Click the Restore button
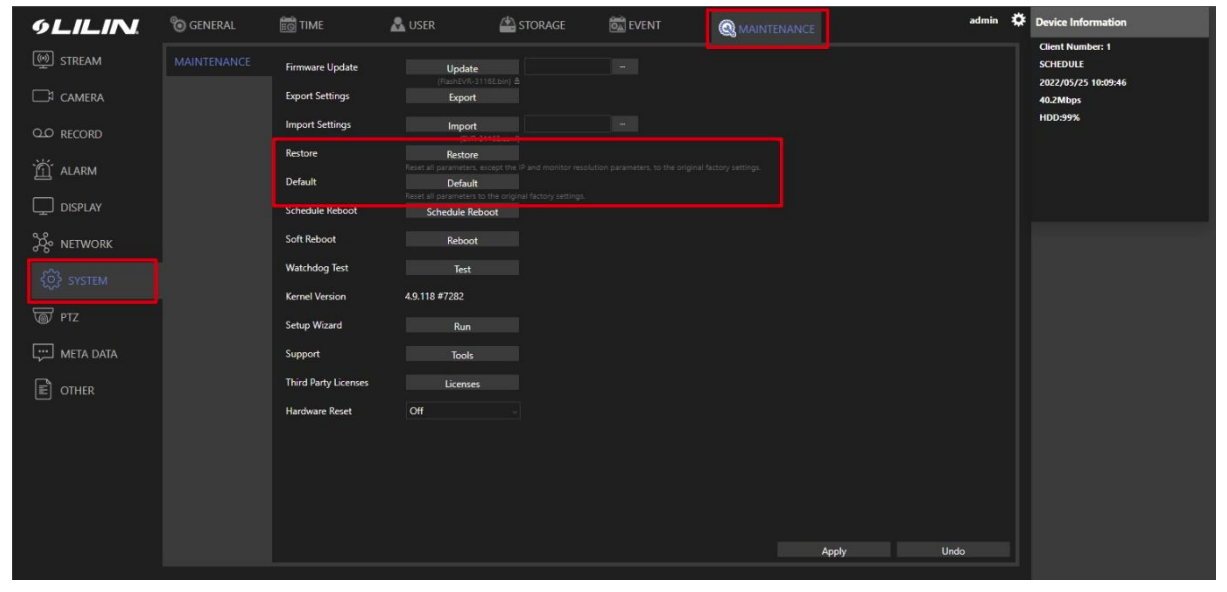Viewport: 1227px width, 592px height. click(462, 154)
